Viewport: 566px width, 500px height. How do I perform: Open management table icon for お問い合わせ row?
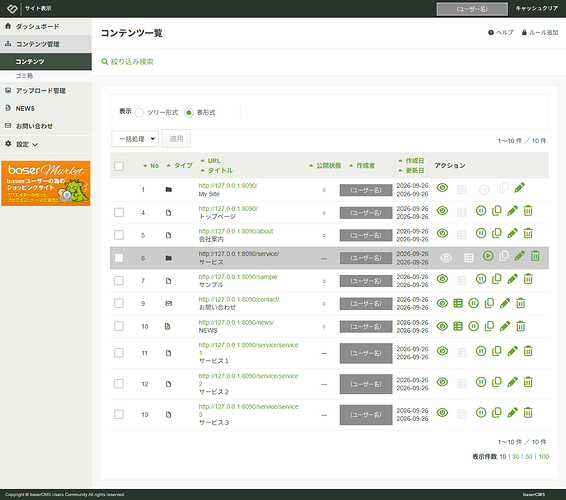(x=458, y=303)
